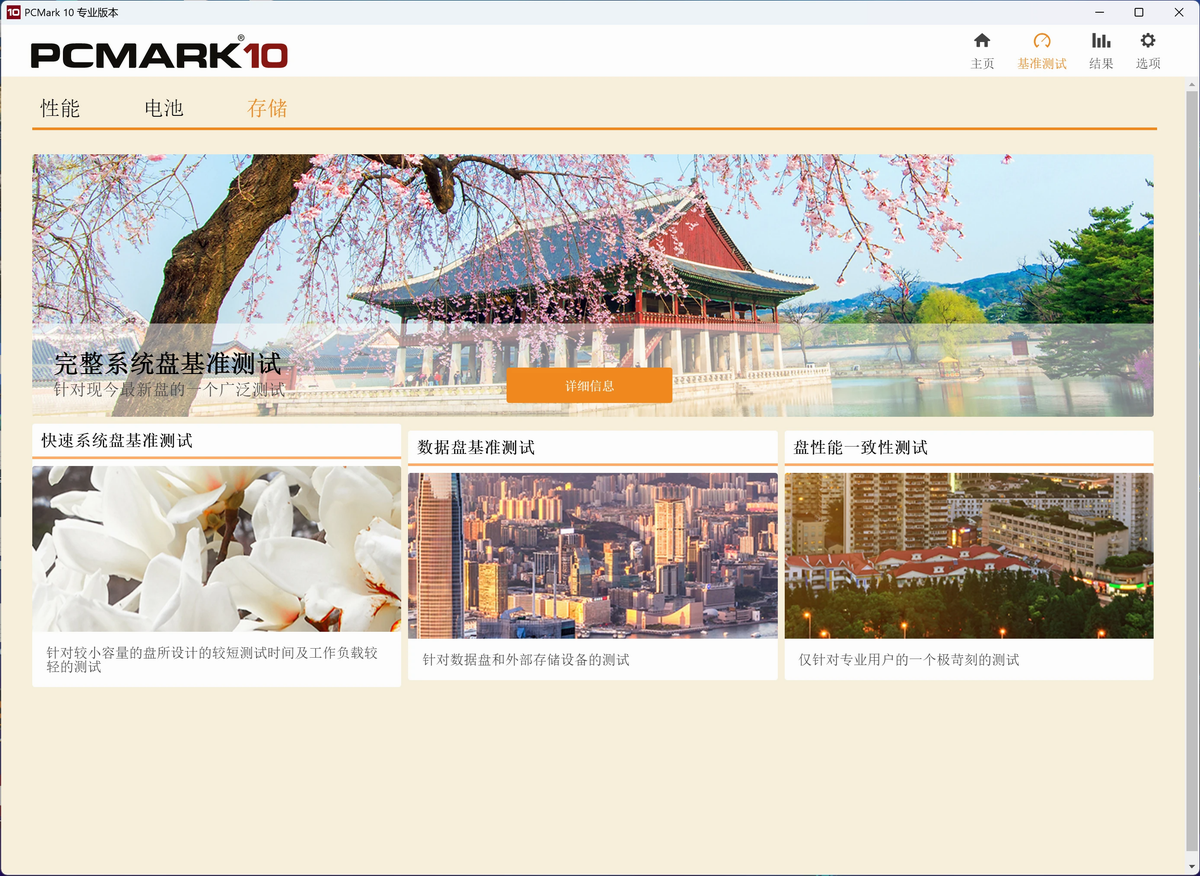The image size is (1200, 876).
Task: Select the white magnolia flower thumbnail
Action: pos(216,549)
